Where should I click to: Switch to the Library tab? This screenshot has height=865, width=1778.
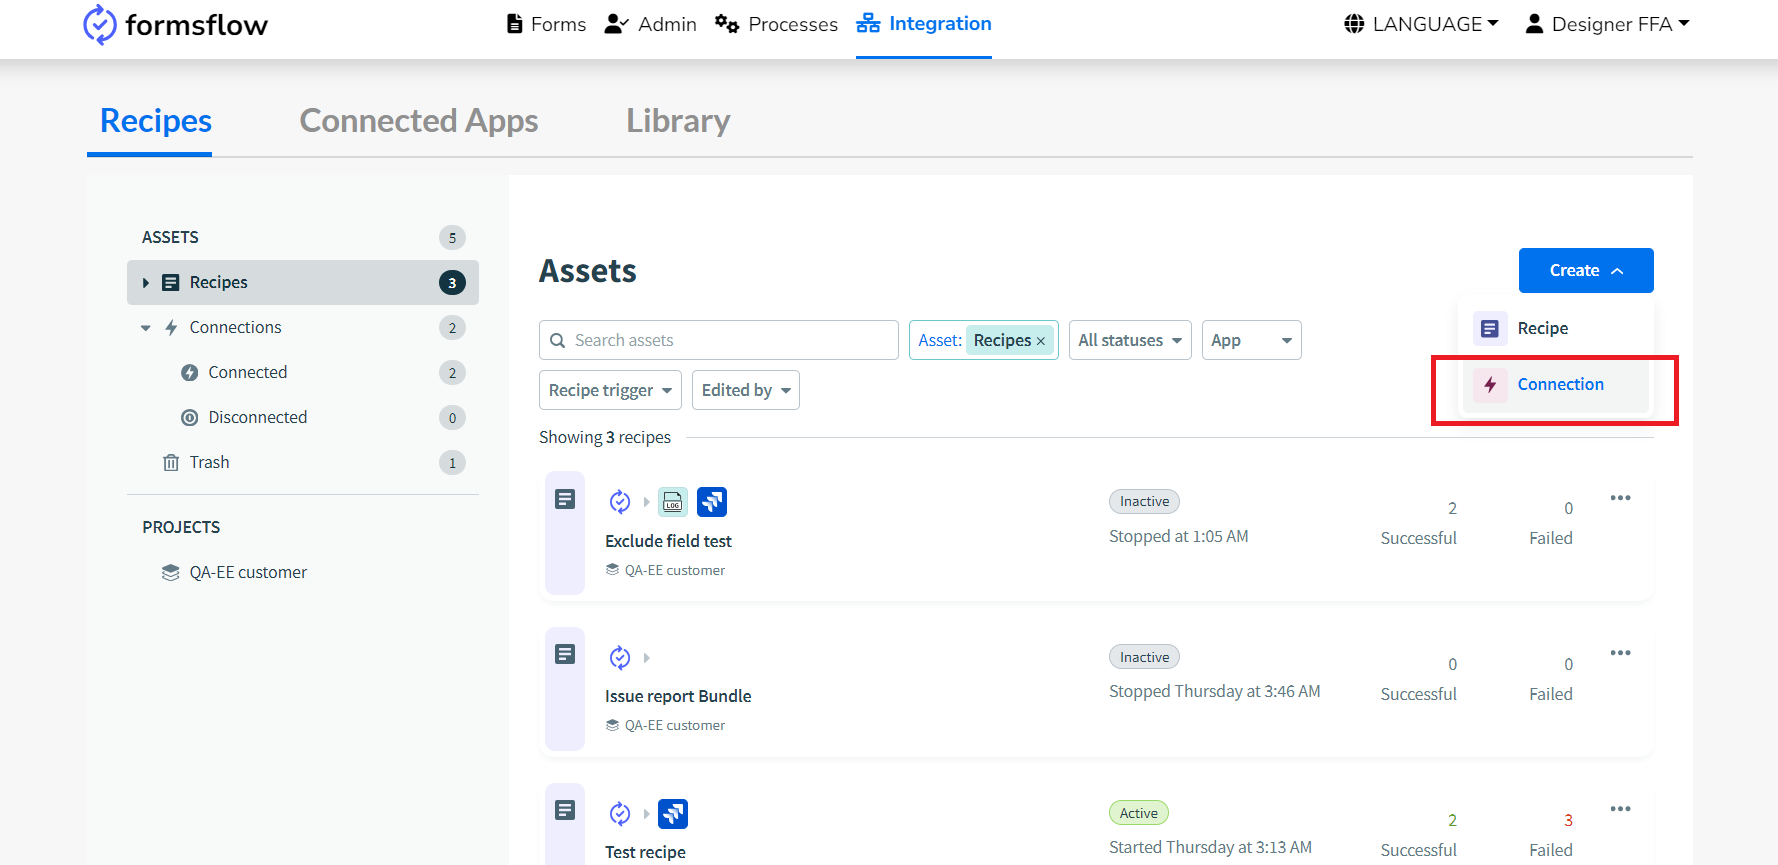(678, 121)
